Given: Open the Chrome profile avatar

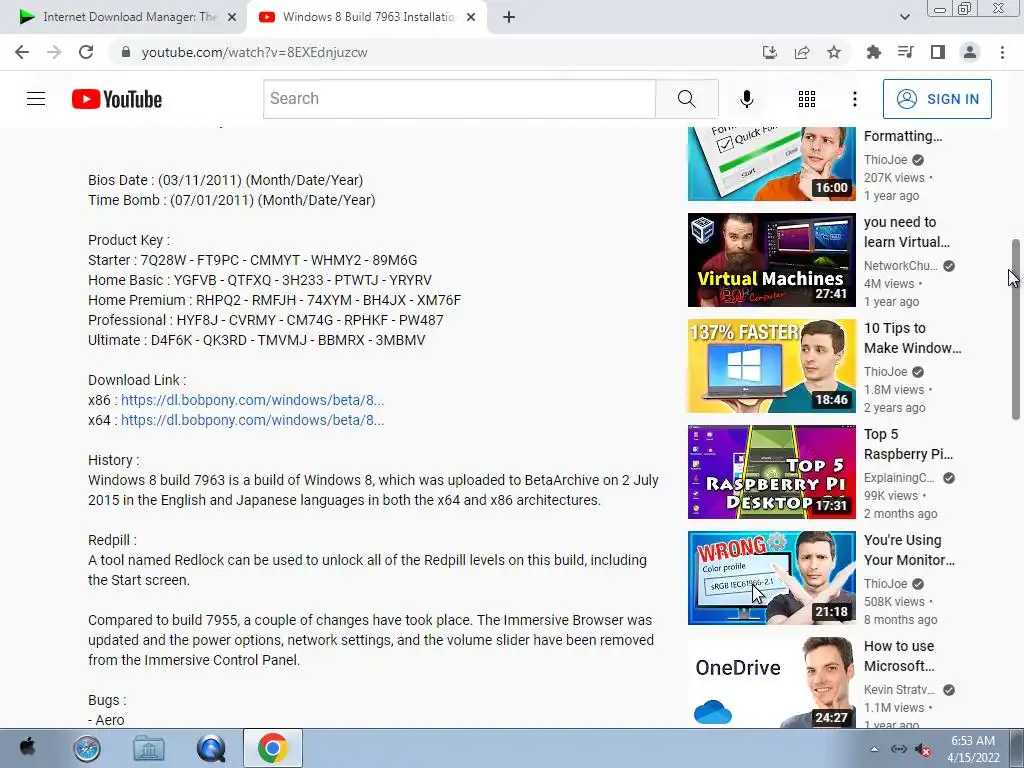Looking at the screenshot, I should pyautogui.click(x=970, y=52).
